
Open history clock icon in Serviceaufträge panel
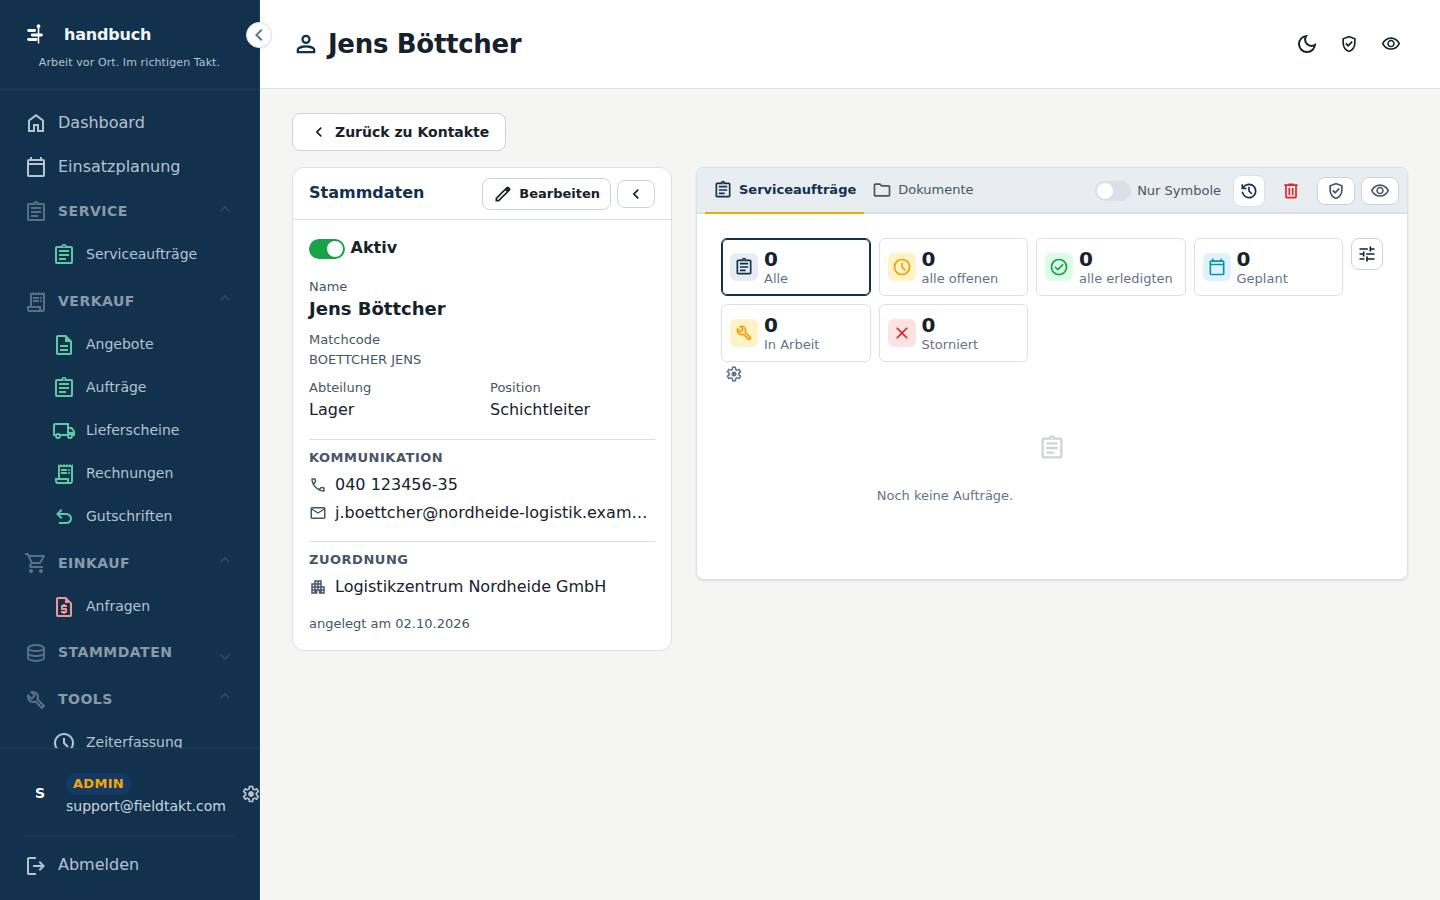click(1249, 191)
